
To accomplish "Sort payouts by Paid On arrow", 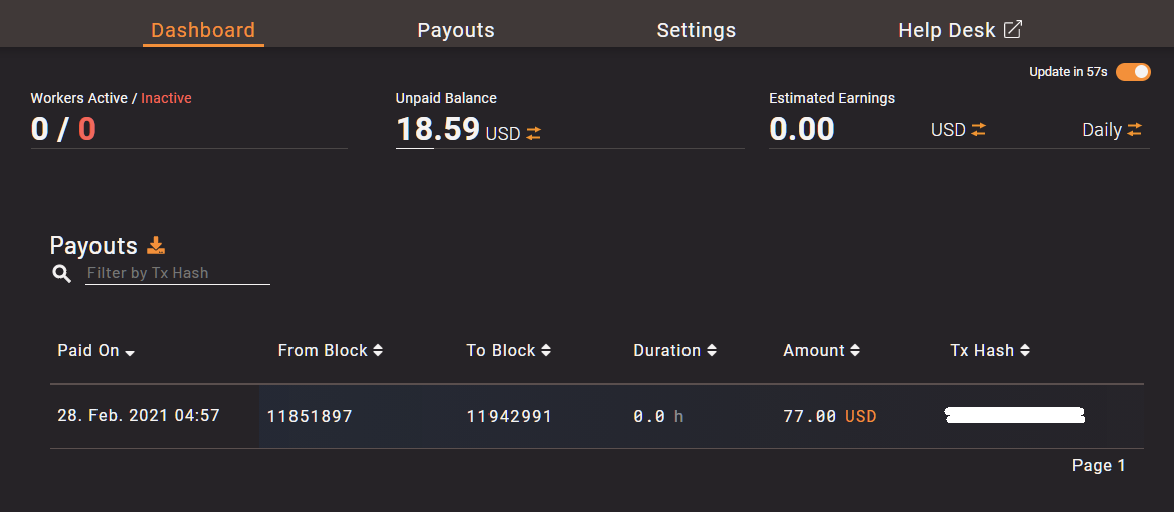I will 131,352.
